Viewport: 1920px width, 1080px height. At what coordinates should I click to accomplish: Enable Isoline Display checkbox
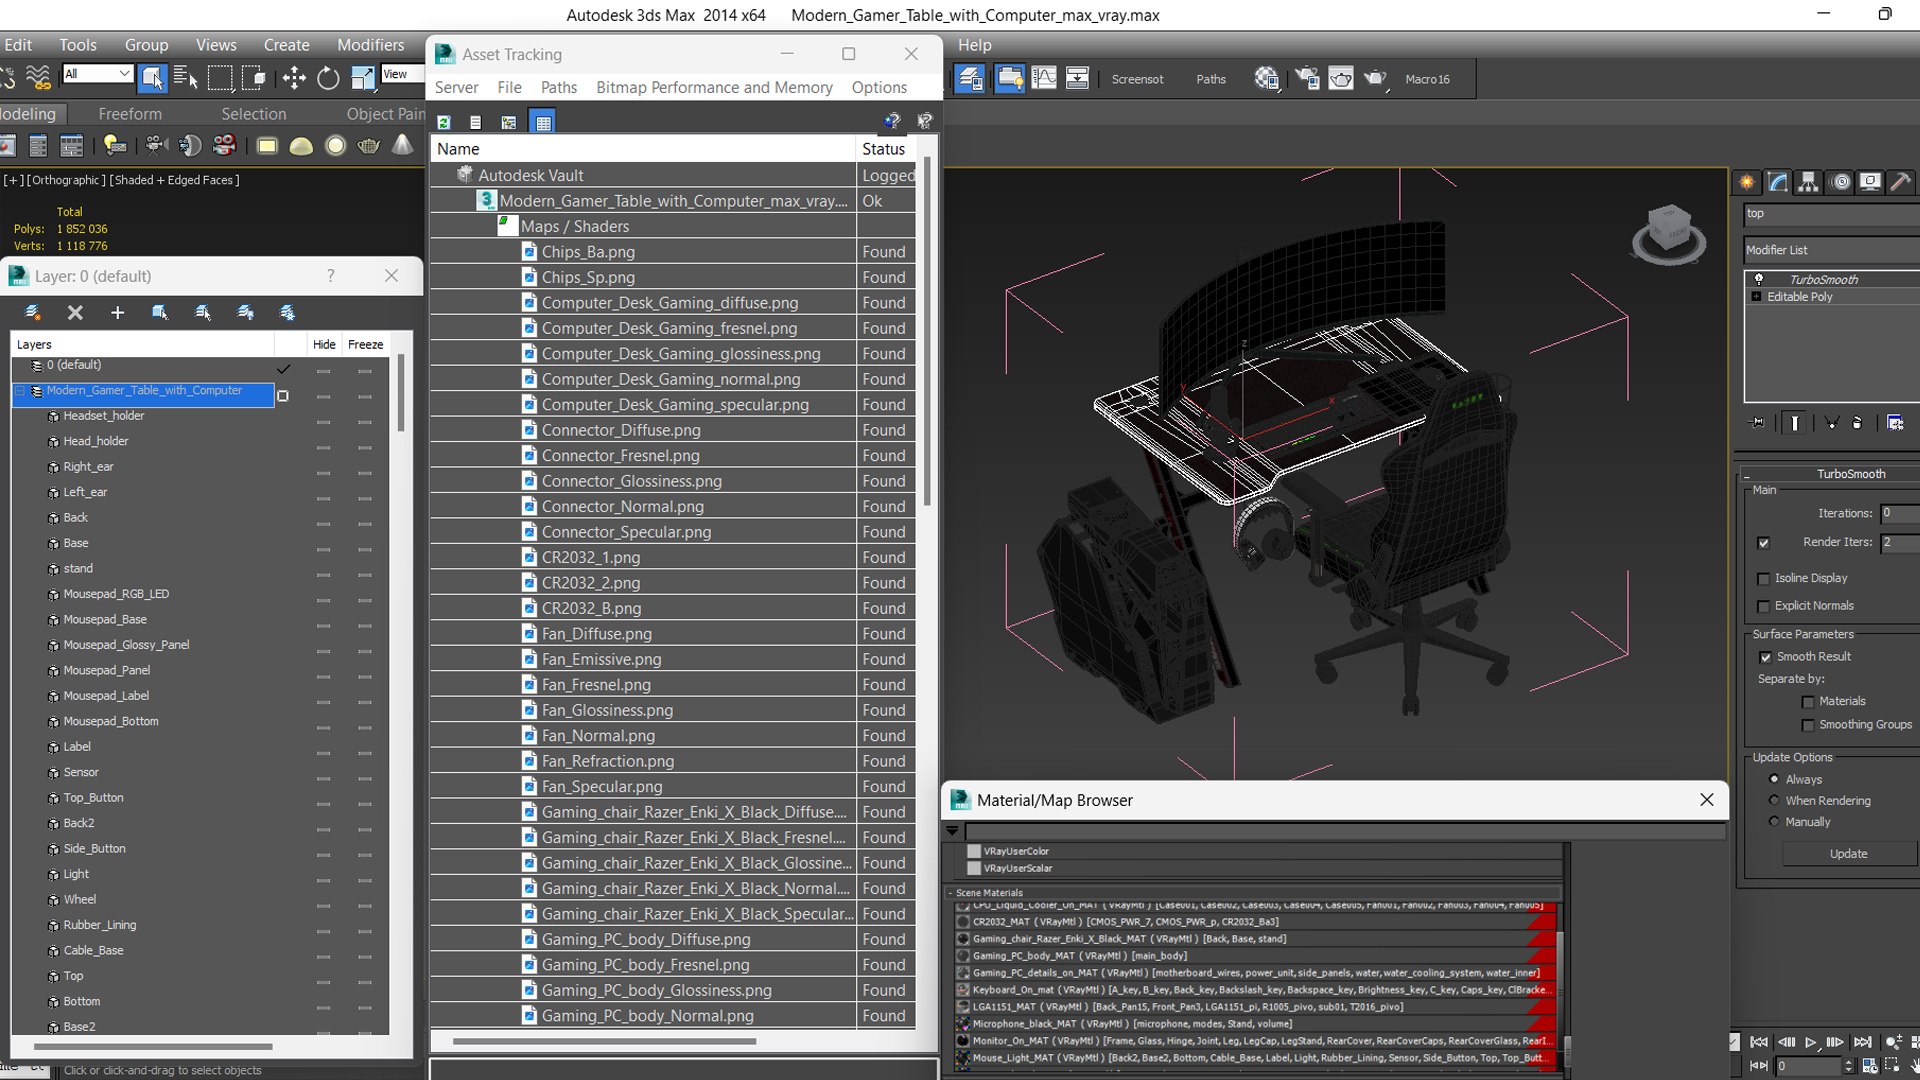(x=1763, y=579)
